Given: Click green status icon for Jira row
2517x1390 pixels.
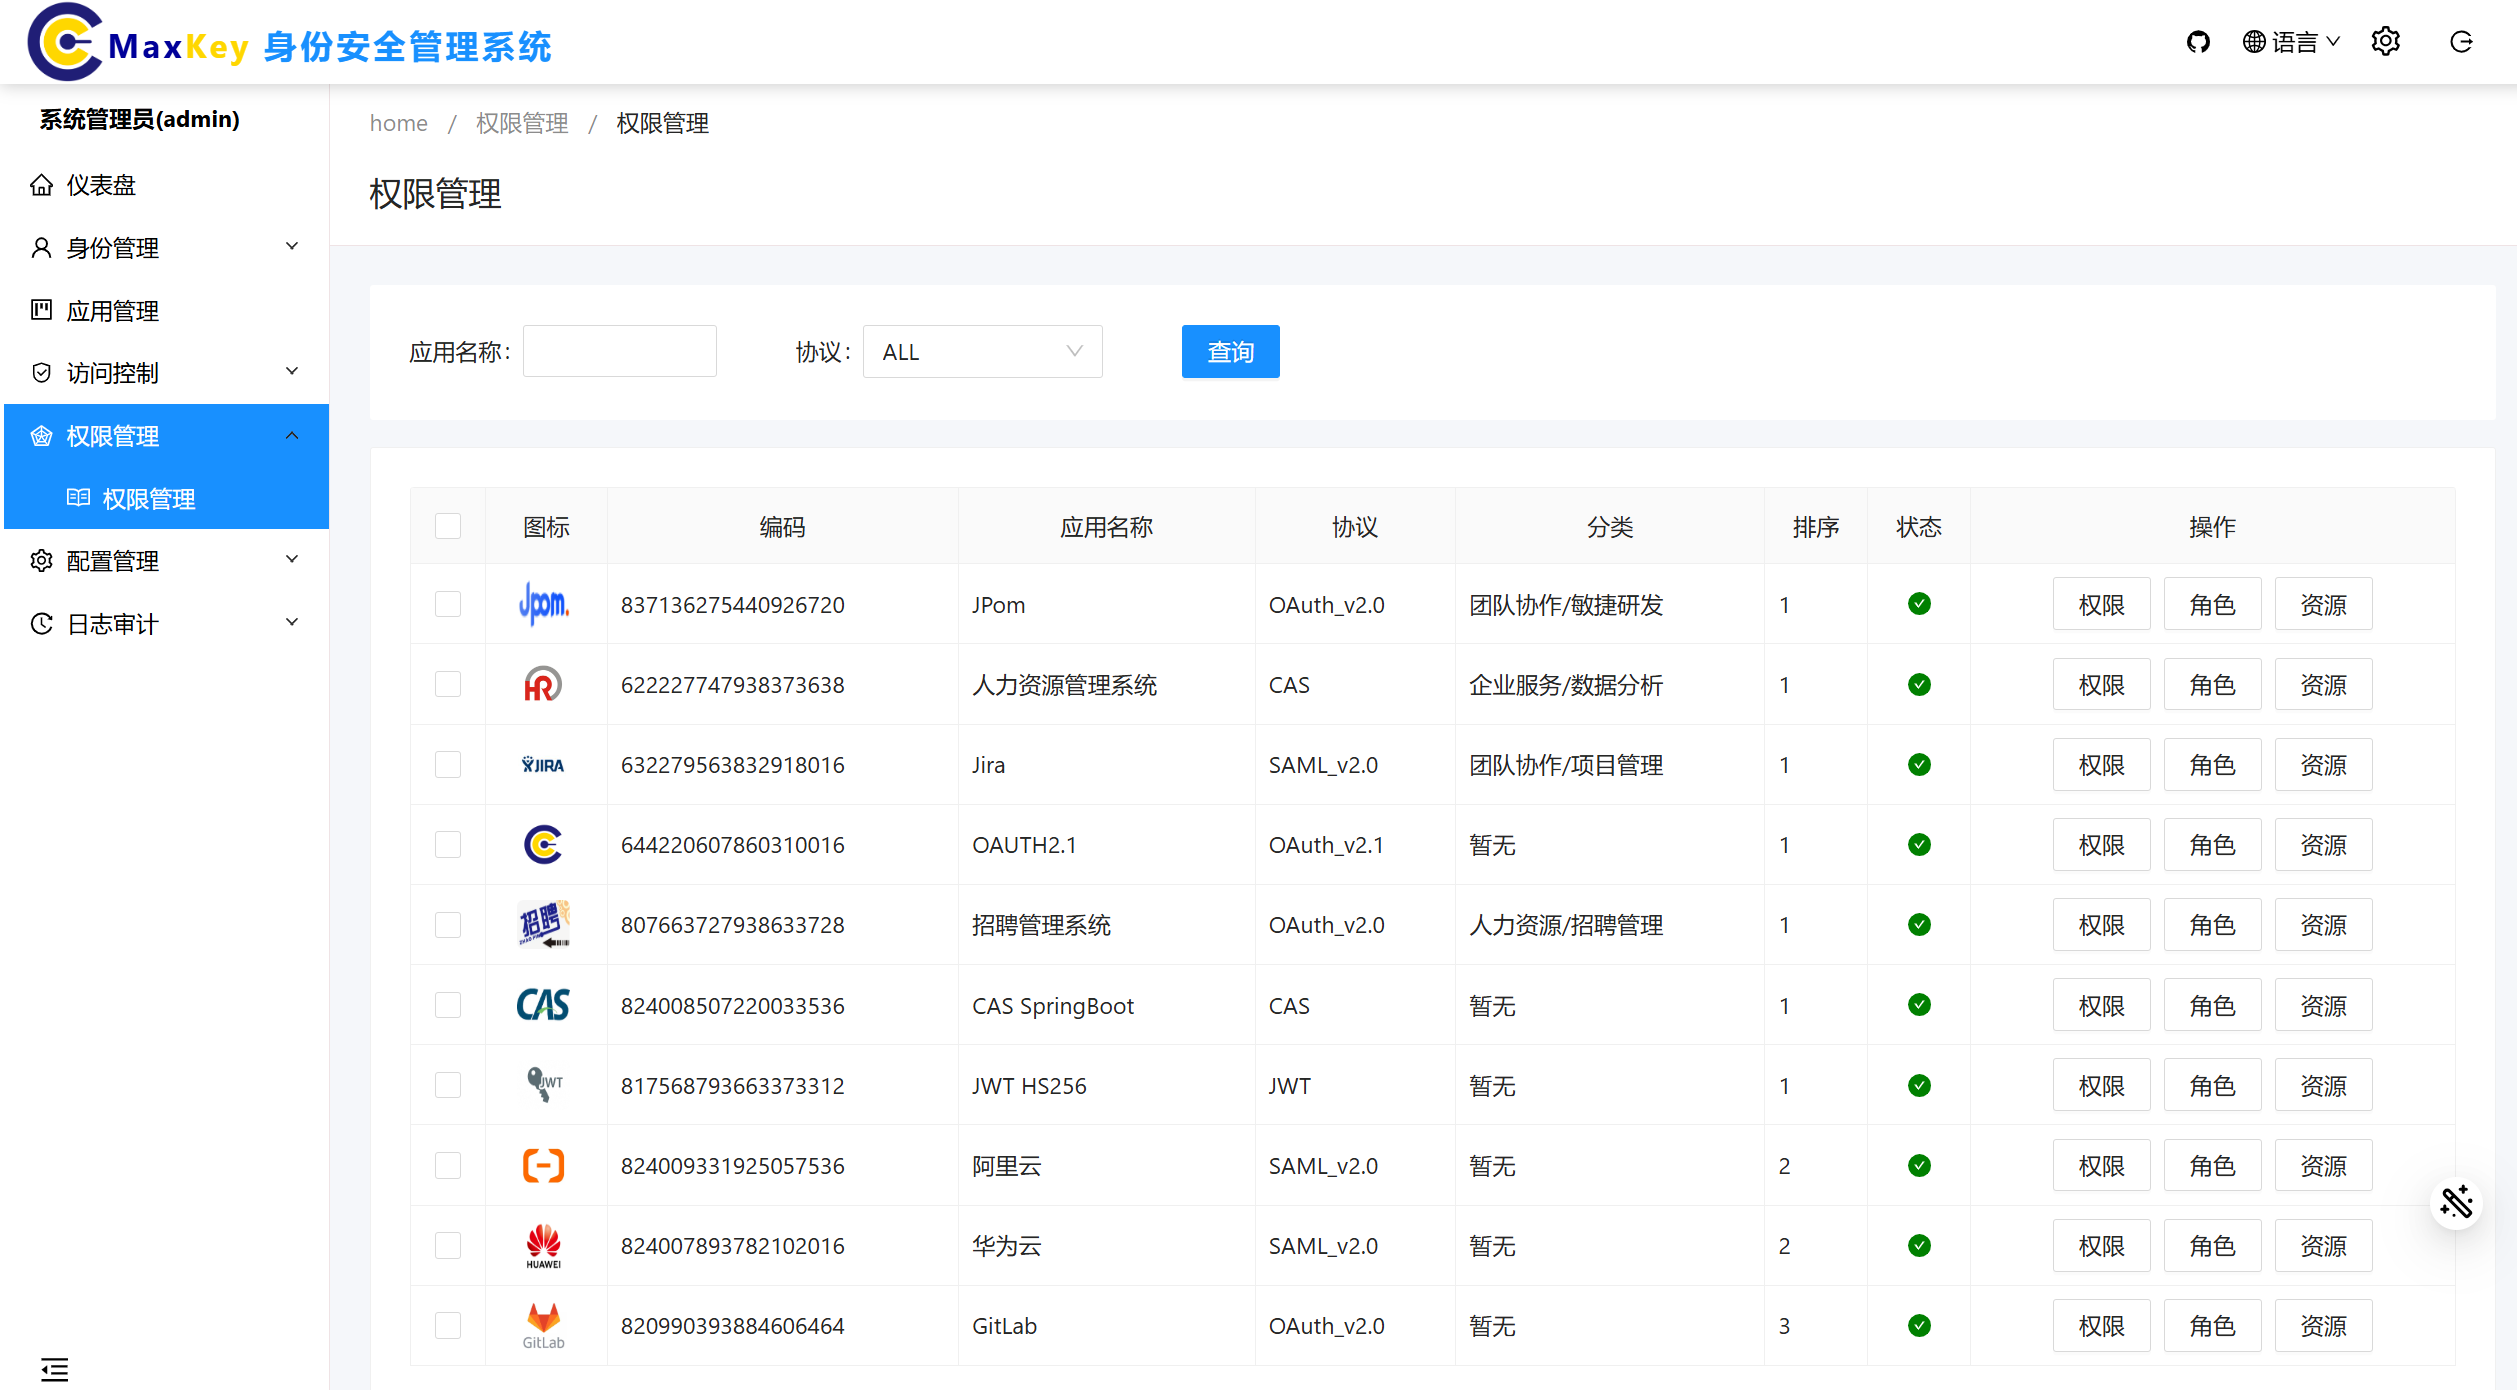Looking at the screenshot, I should (1918, 765).
